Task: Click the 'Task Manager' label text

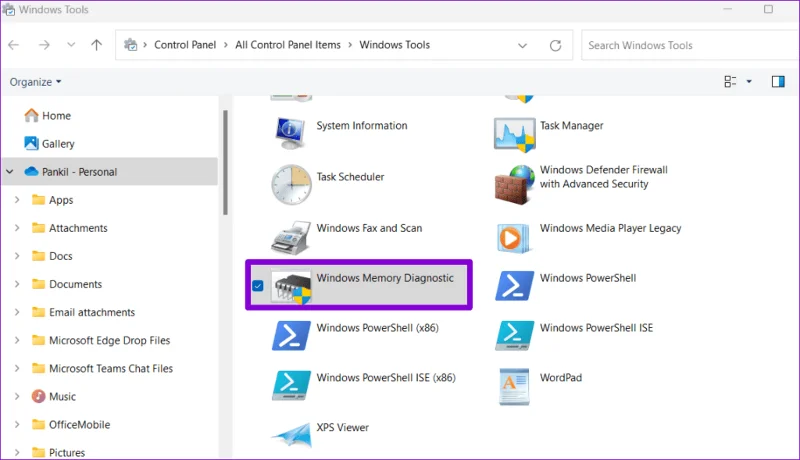Action: [571, 125]
